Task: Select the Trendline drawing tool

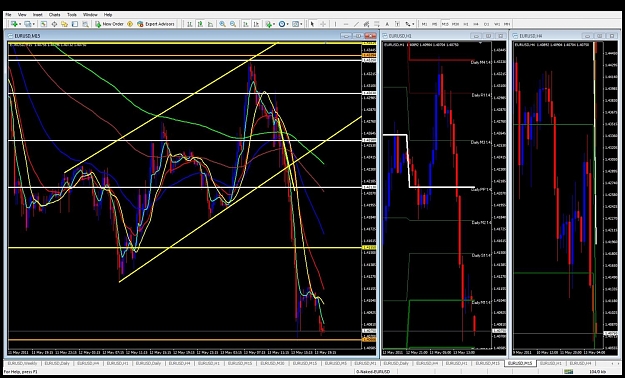Action: click(356, 24)
